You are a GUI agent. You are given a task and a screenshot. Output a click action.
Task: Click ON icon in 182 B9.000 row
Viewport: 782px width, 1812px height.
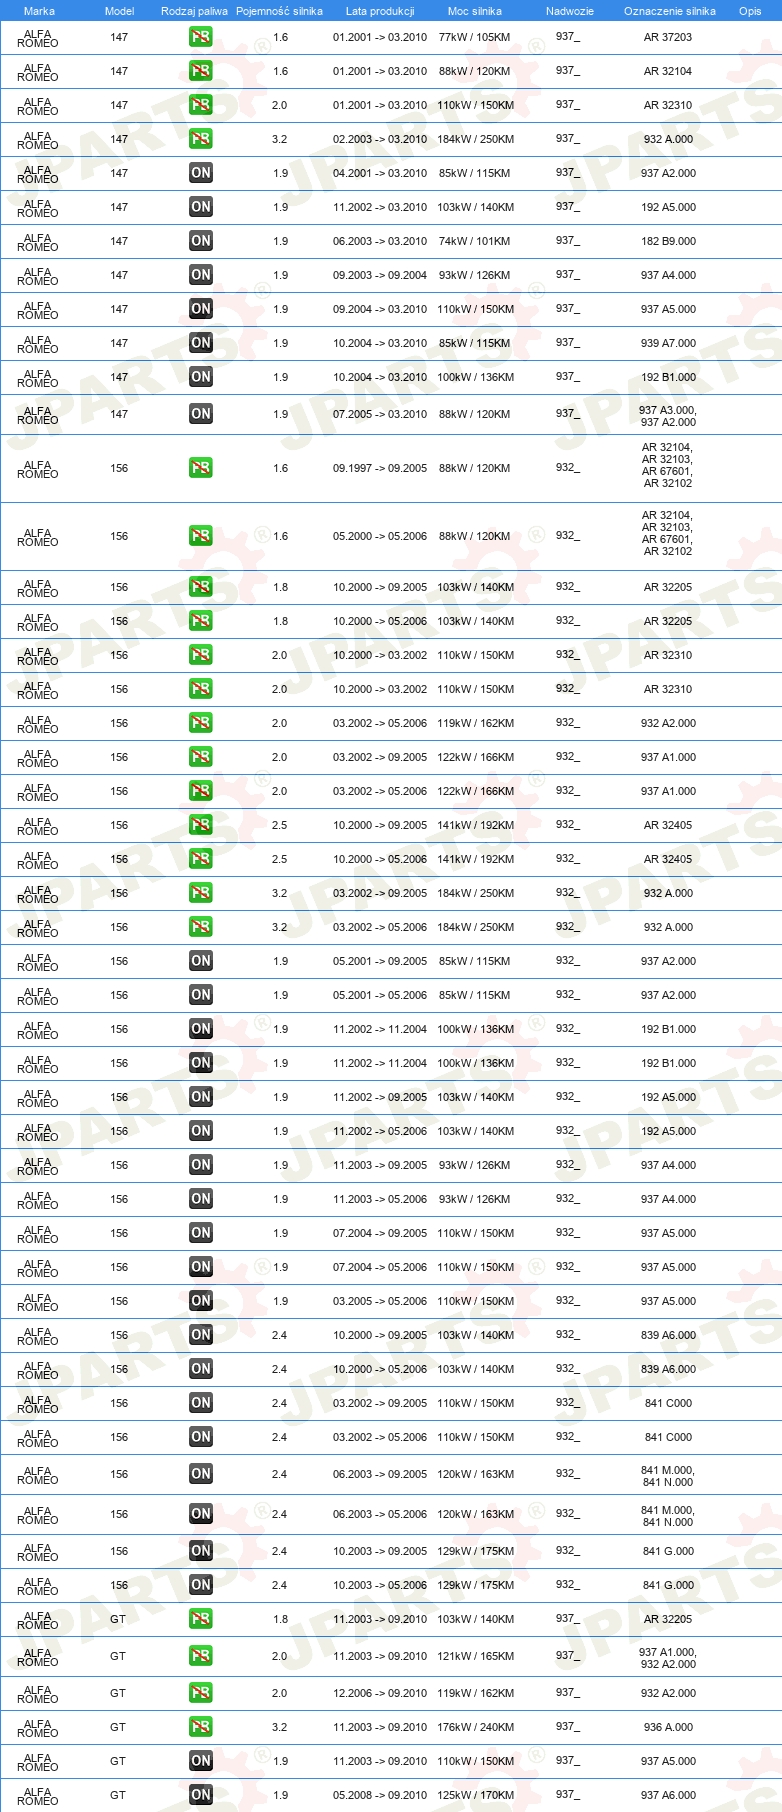pos(201,241)
